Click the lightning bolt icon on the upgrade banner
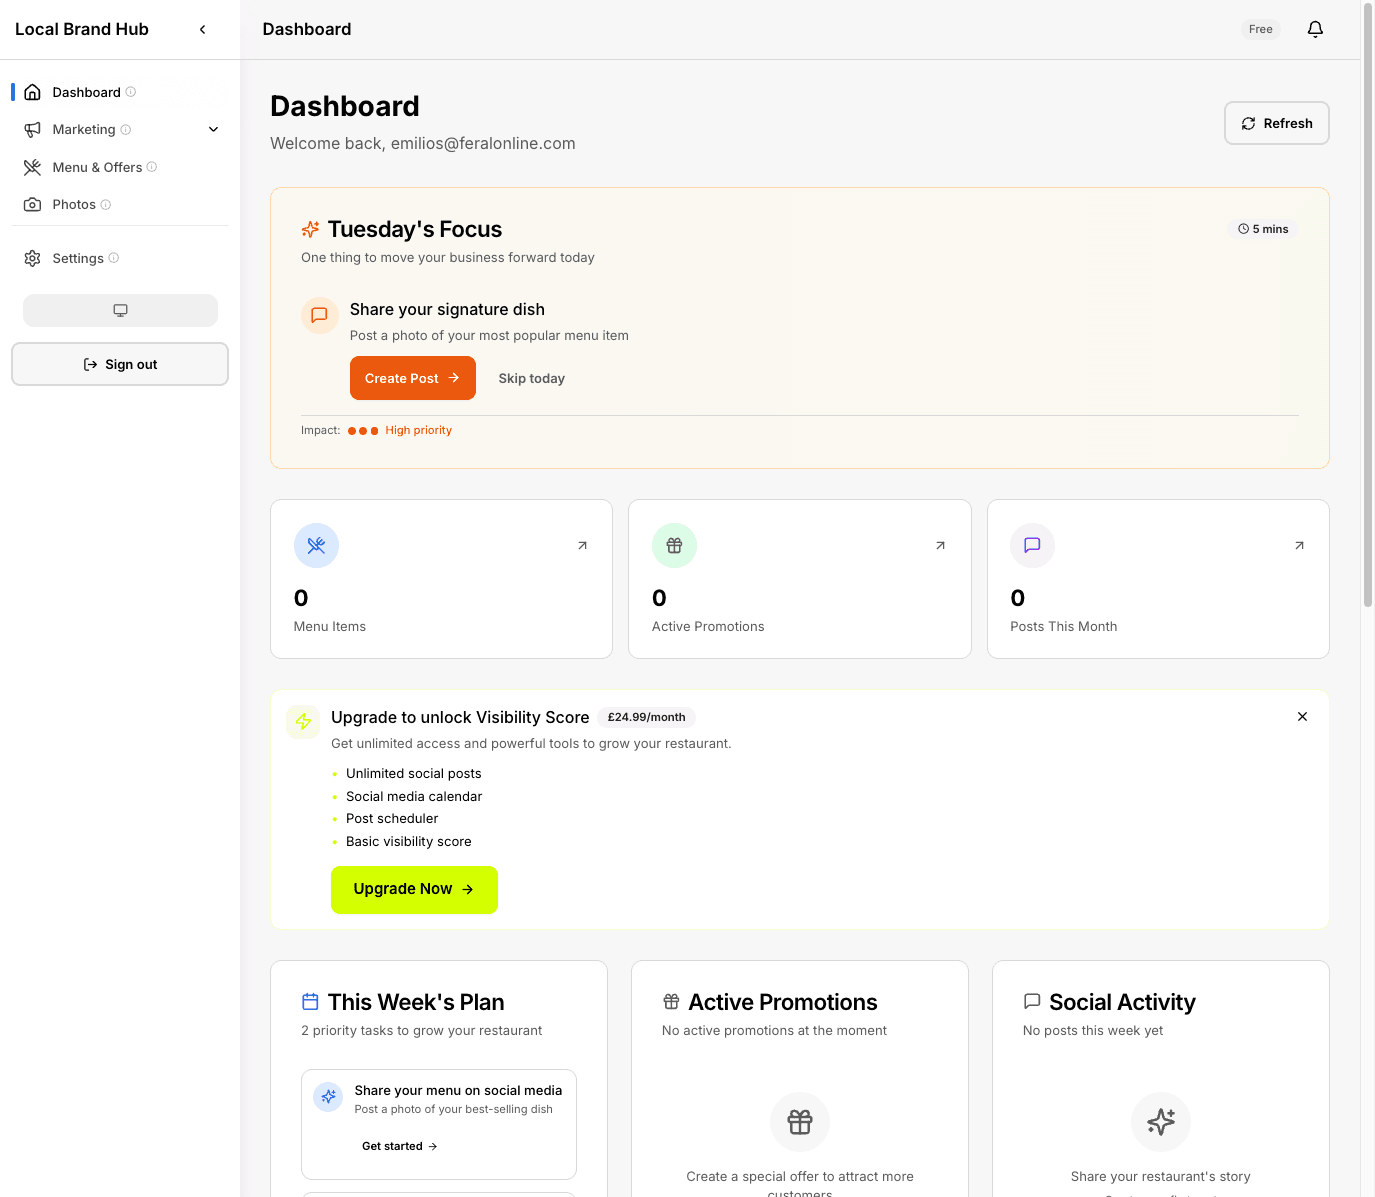Screen dimensions: 1375x1197 pos(303,721)
